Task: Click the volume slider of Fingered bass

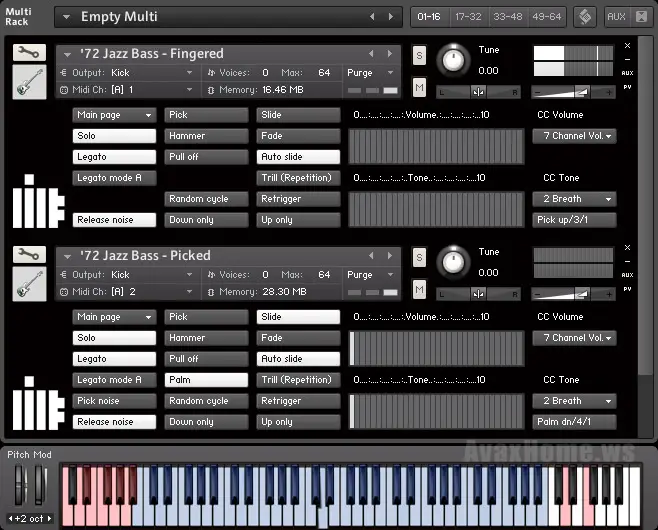Action: (x=573, y=92)
